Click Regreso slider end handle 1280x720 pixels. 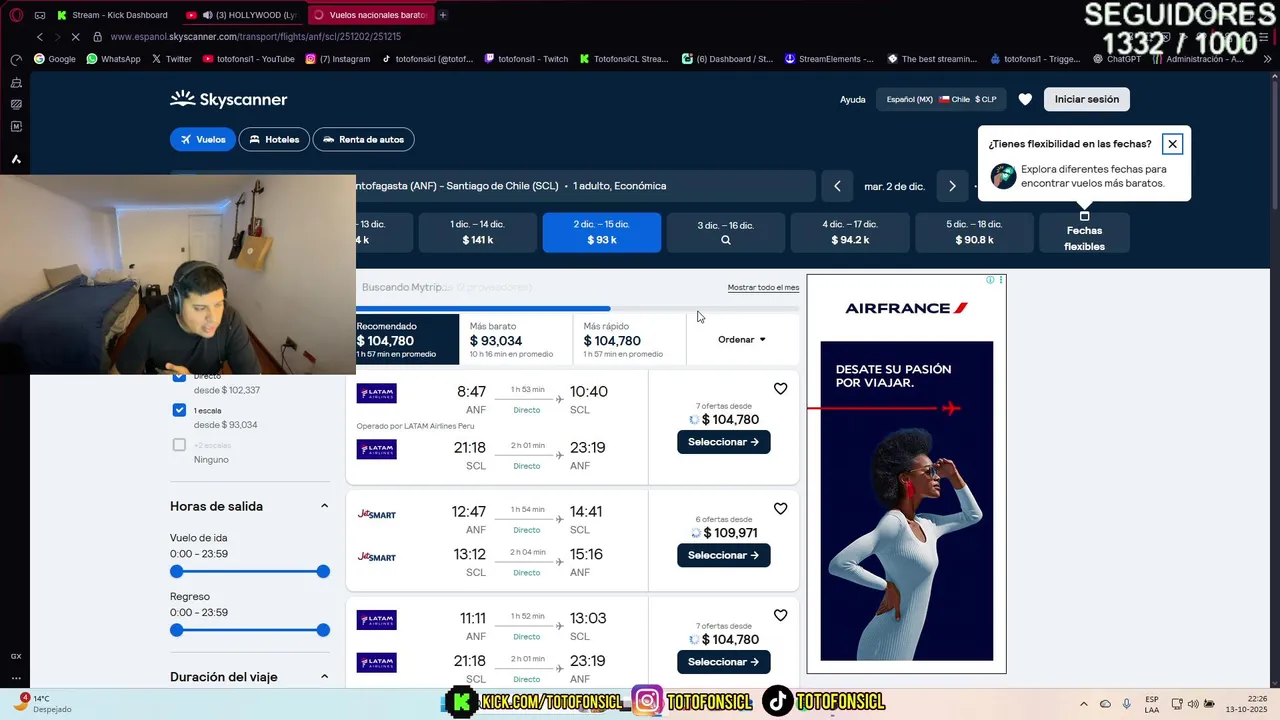(x=323, y=630)
